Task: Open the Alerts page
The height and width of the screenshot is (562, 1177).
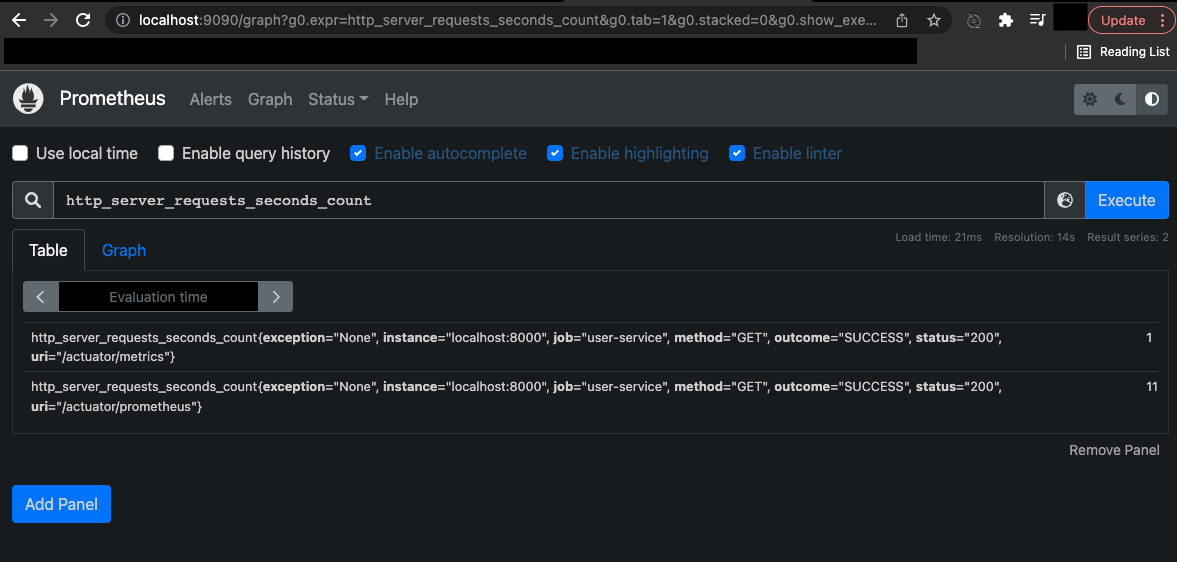Action: click(x=211, y=99)
